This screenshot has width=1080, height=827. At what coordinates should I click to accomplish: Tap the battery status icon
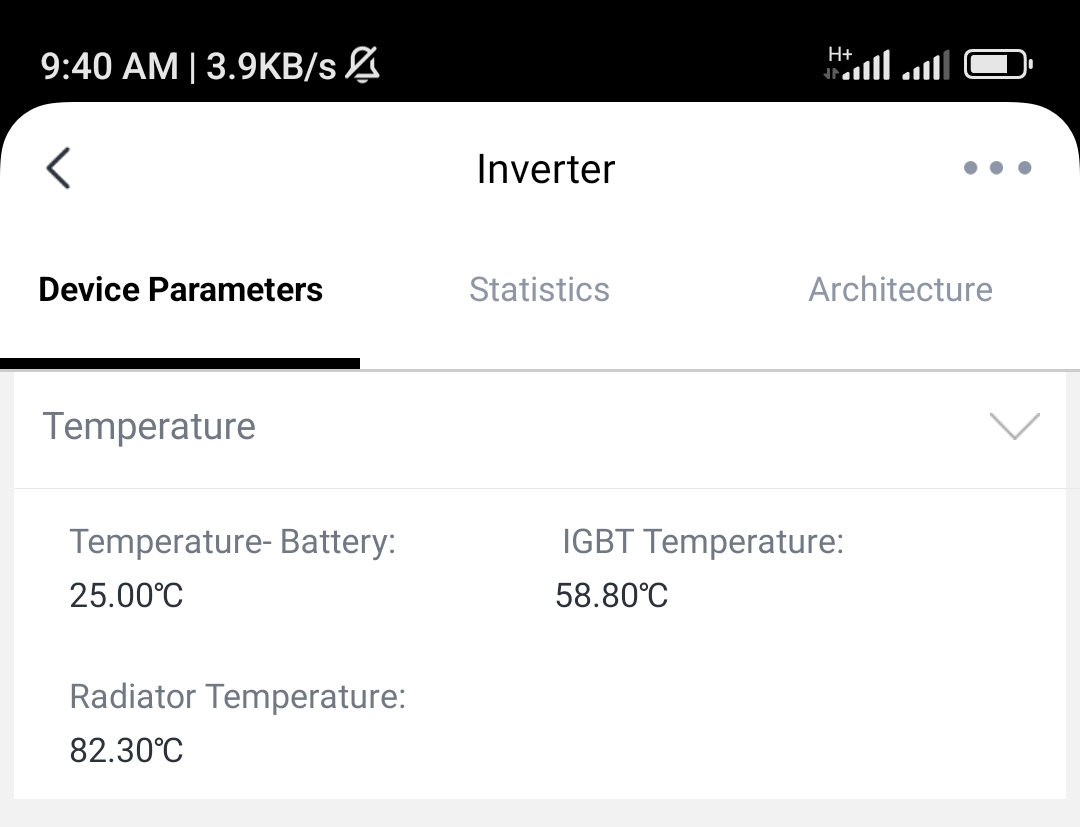tap(998, 65)
